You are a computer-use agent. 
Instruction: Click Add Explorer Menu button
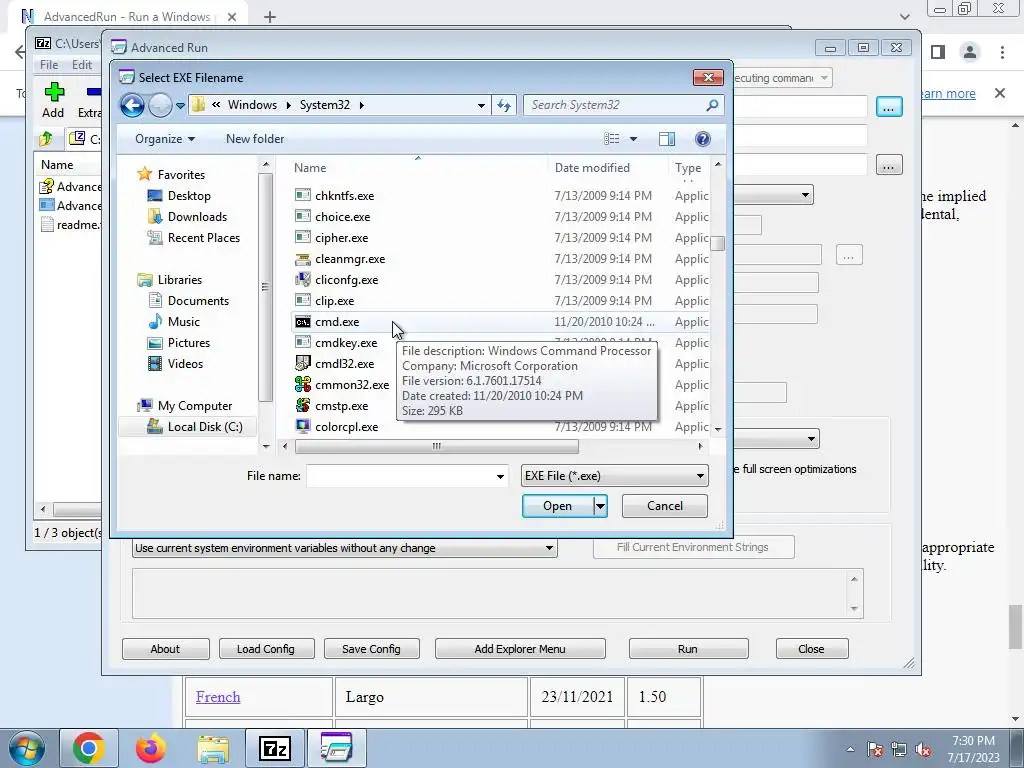pyautogui.click(x=520, y=648)
